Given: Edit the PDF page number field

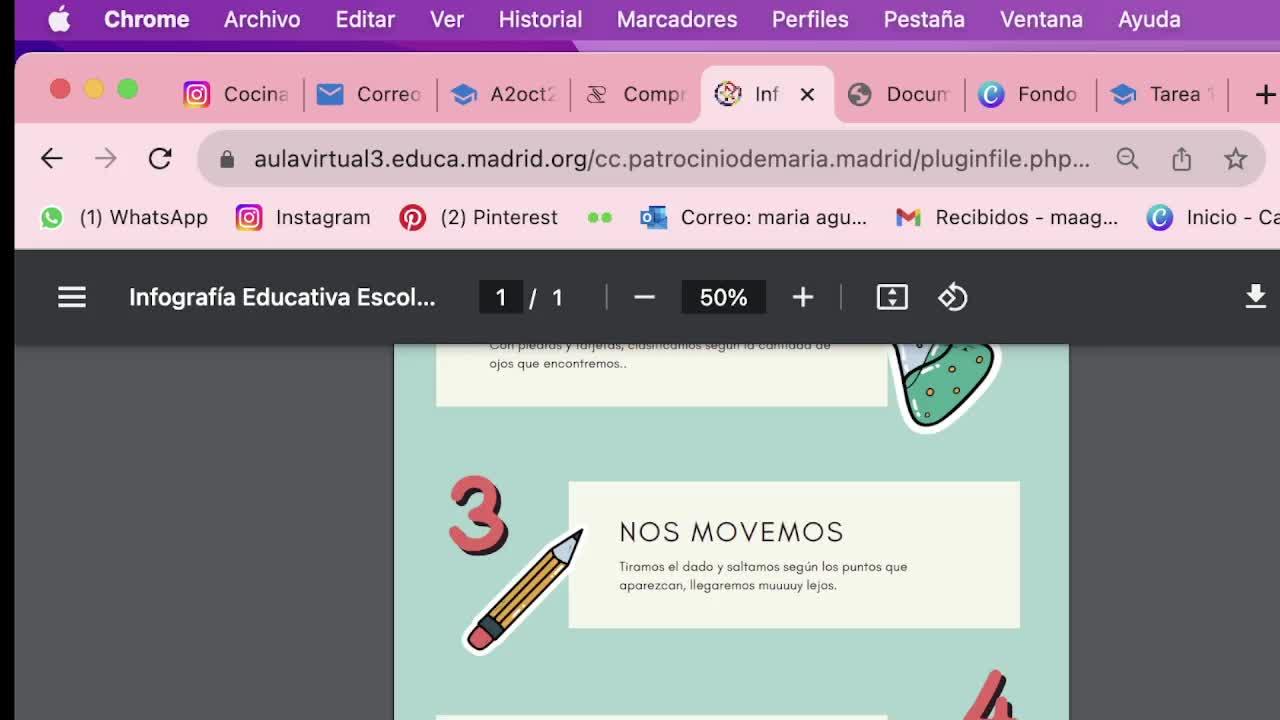Looking at the screenshot, I should 501,297.
